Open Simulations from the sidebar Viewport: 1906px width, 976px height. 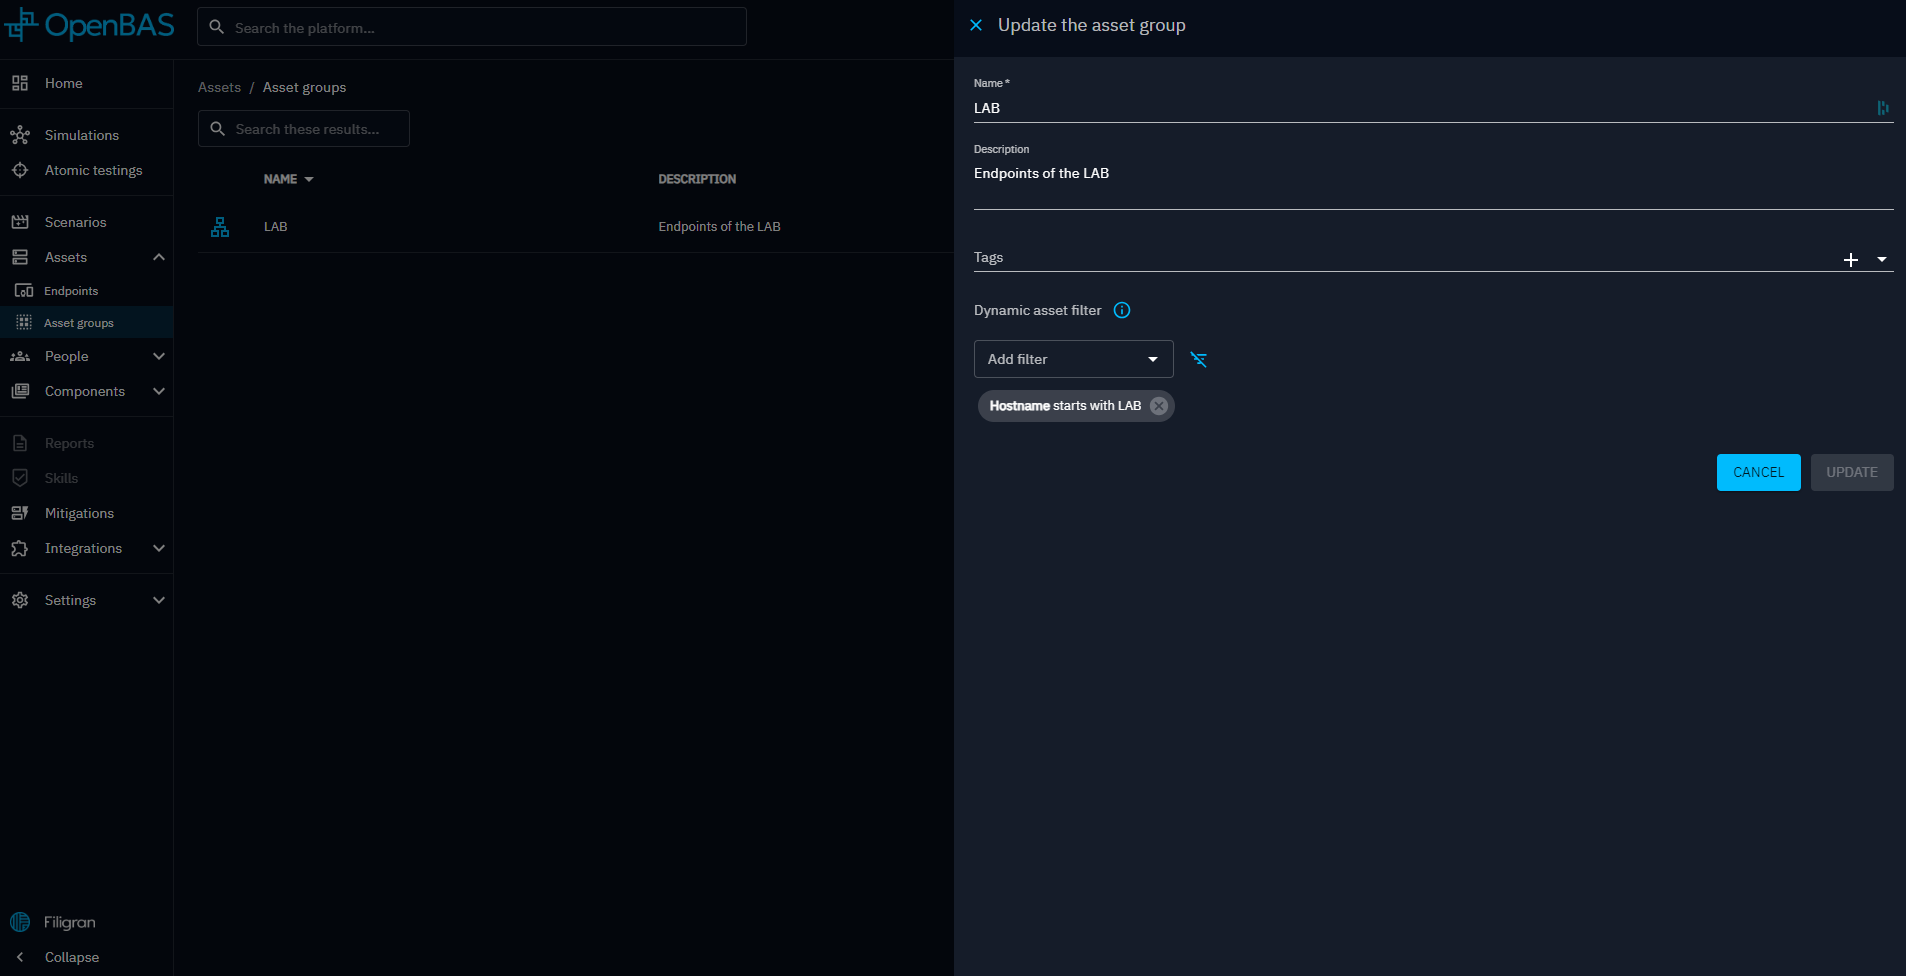click(x=81, y=135)
